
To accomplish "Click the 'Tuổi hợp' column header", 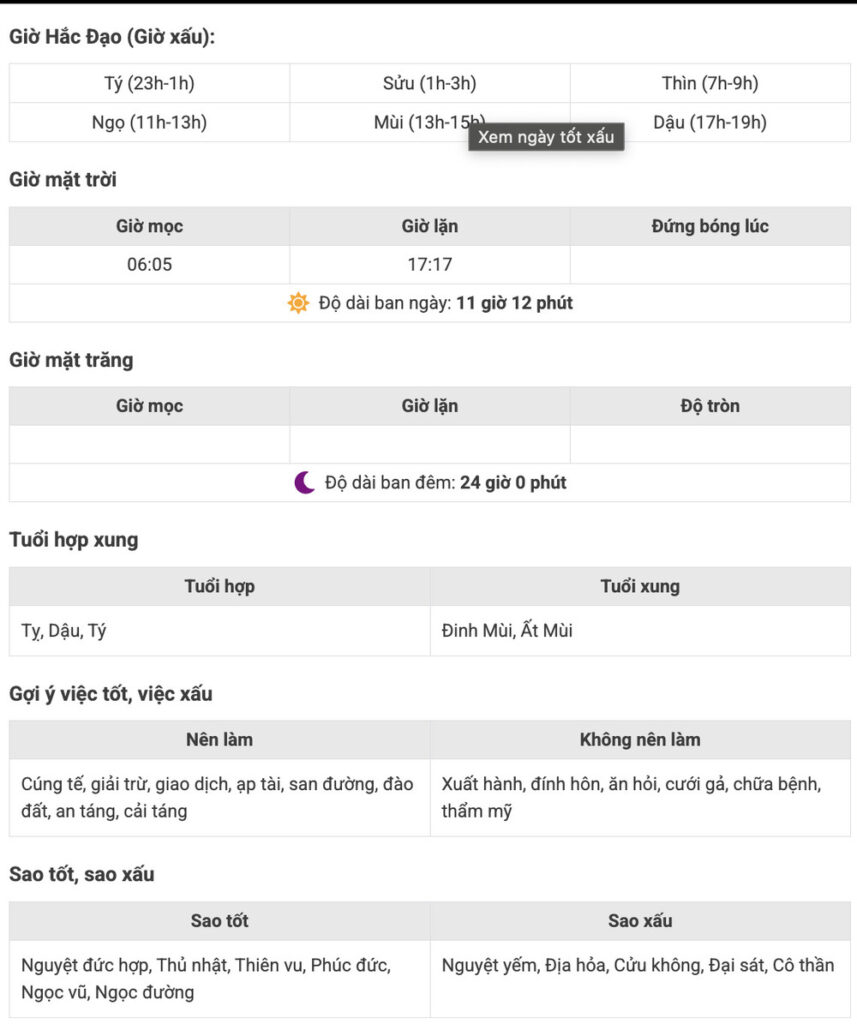I will 219,586.
